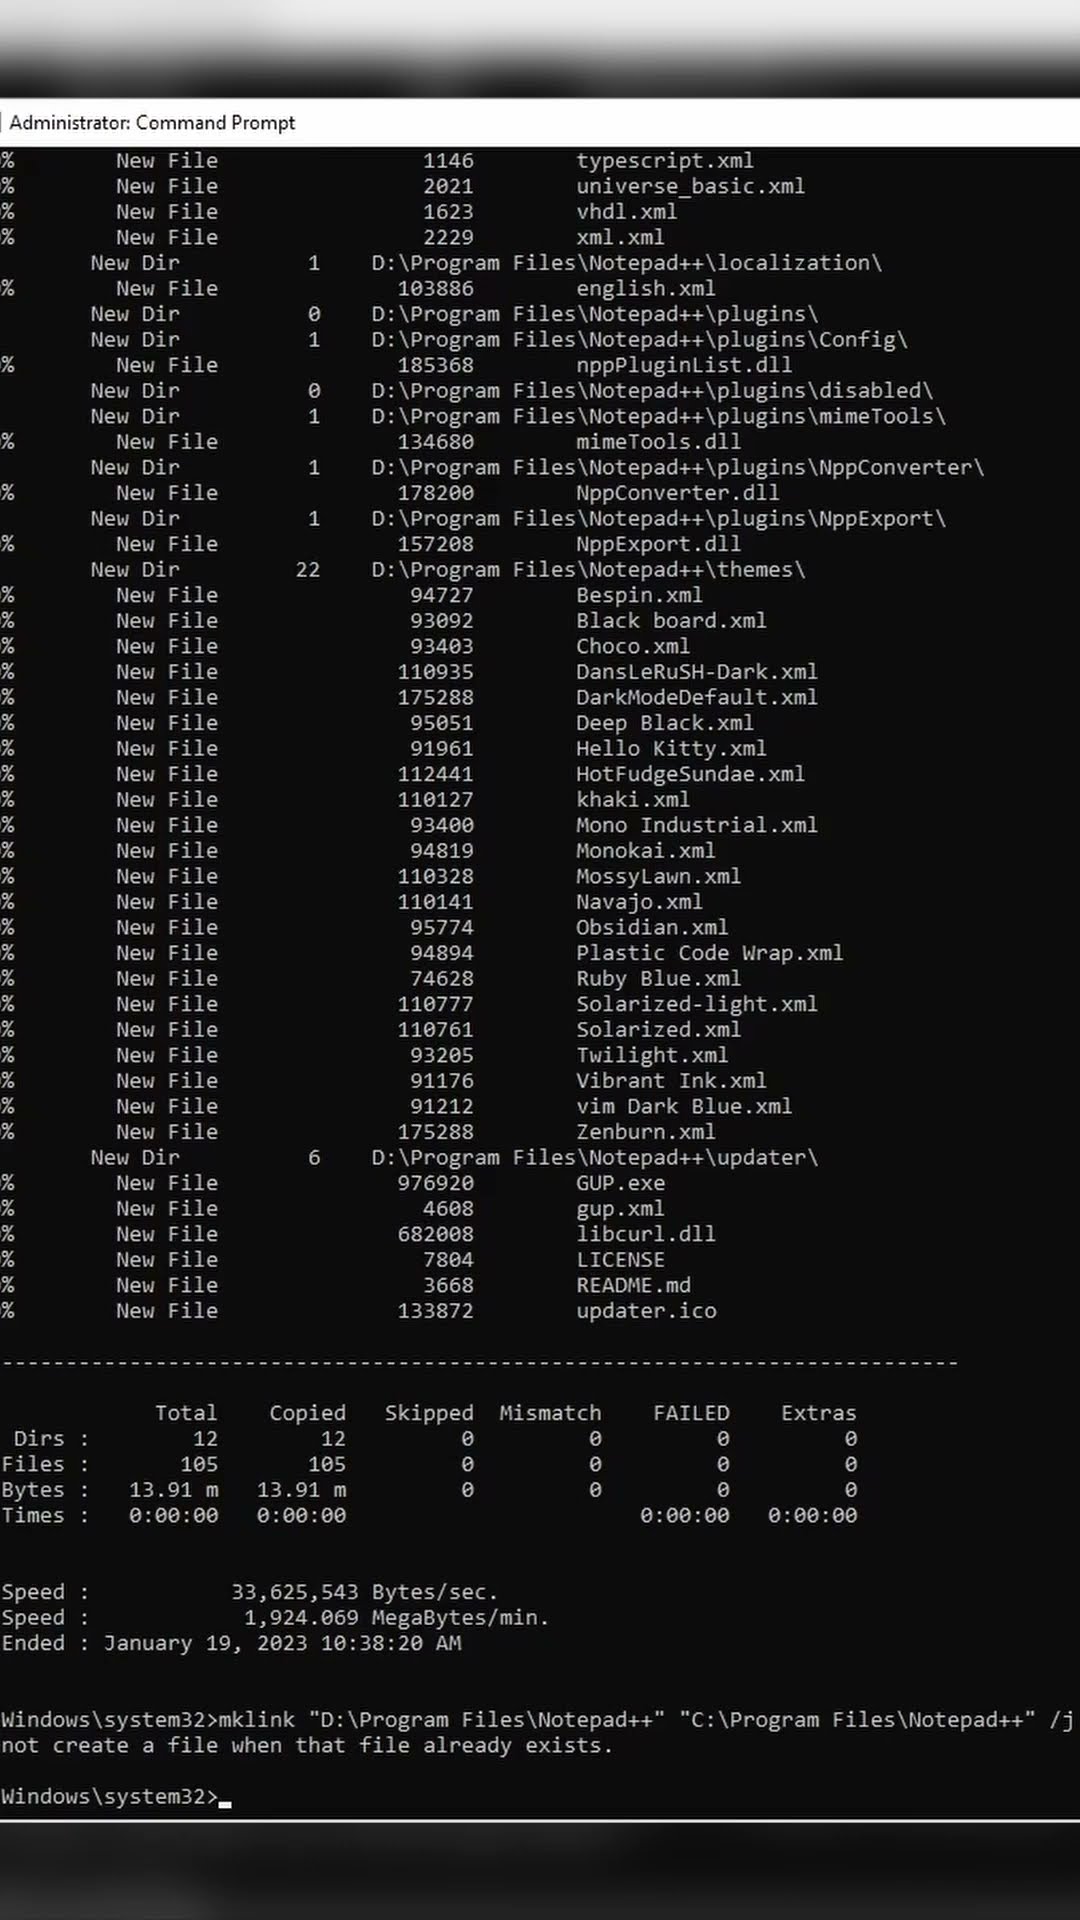Viewport: 1080px width, 1920px height.
Task: Click the Skipped column header
Action: (429, 1413)
